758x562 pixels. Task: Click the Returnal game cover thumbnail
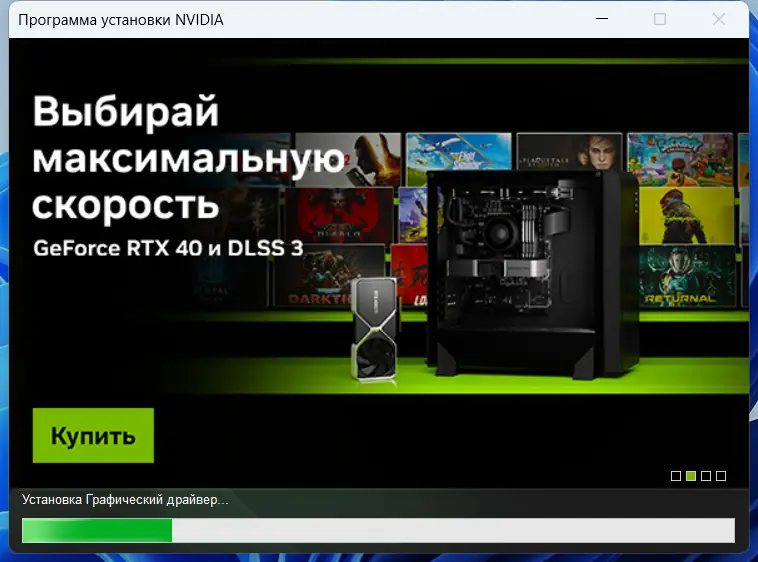point(686,277)
